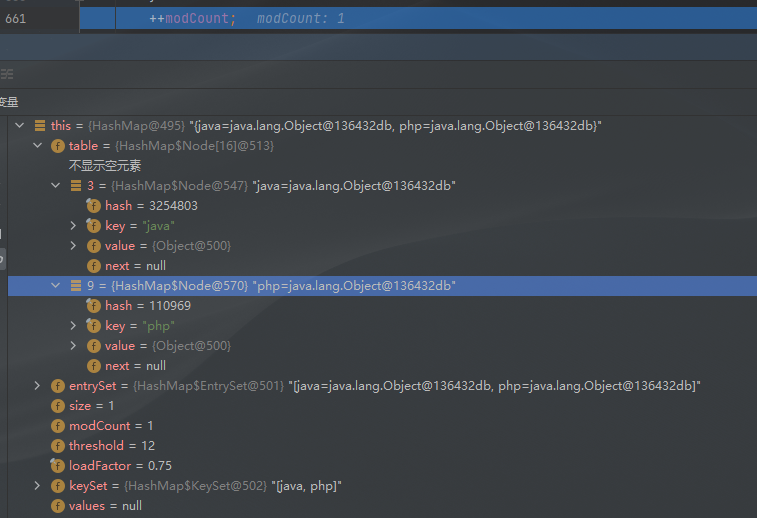Select the threshold = 12 row
Image resolution: width=757 pixels, height=518 pixels.
[x=382, y=446]
